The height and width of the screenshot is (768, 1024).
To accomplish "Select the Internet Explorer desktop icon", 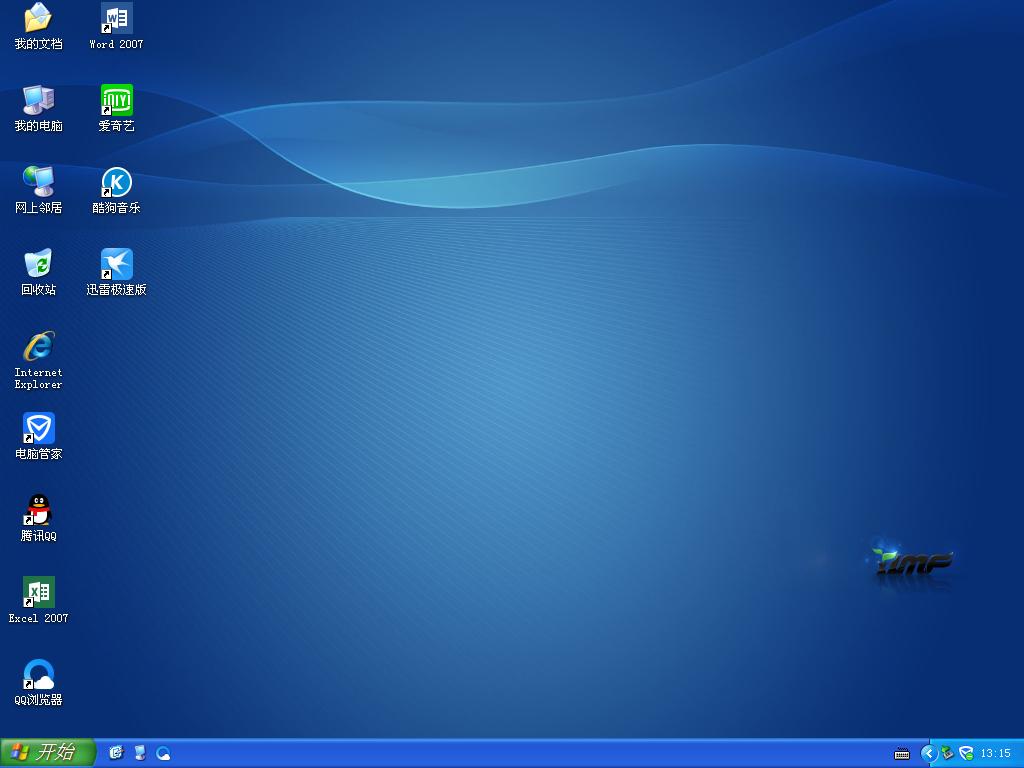I will click(38, 347).
